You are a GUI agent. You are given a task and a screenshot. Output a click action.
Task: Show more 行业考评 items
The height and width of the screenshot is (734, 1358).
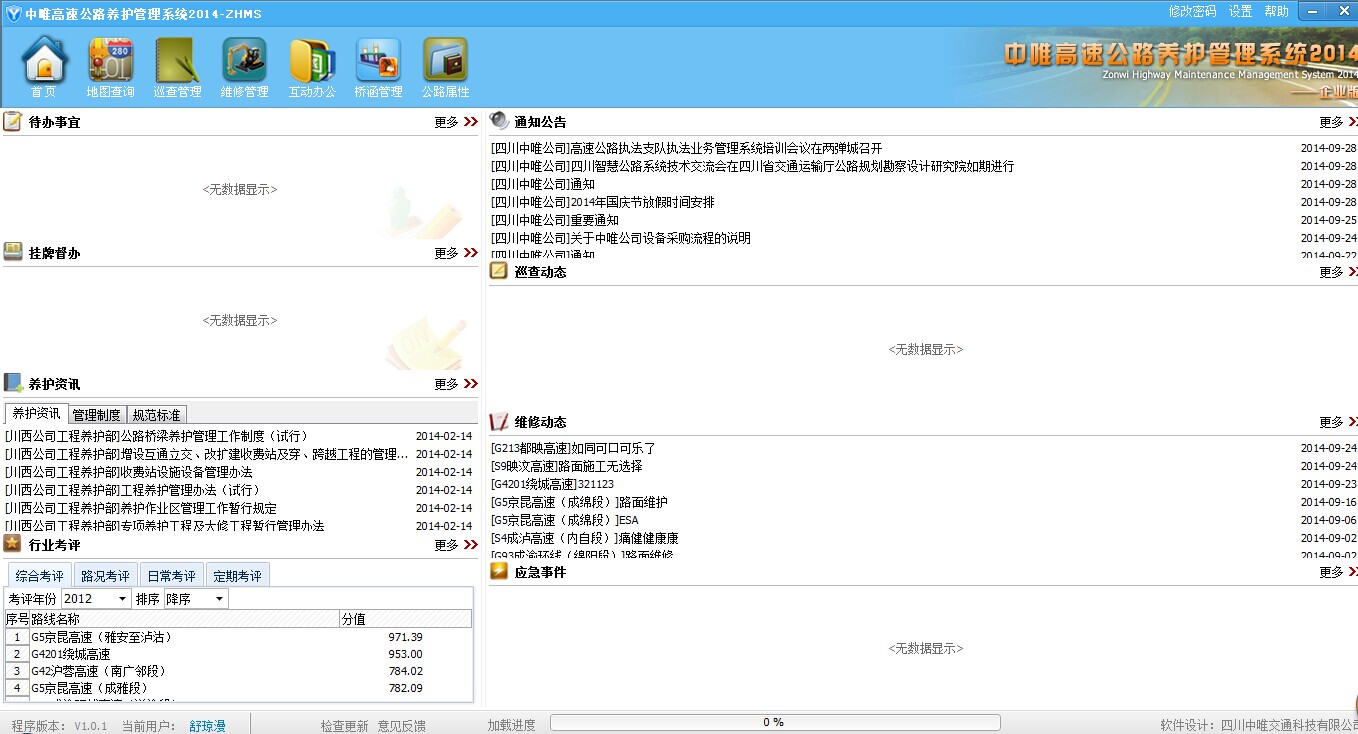point(456,545)
